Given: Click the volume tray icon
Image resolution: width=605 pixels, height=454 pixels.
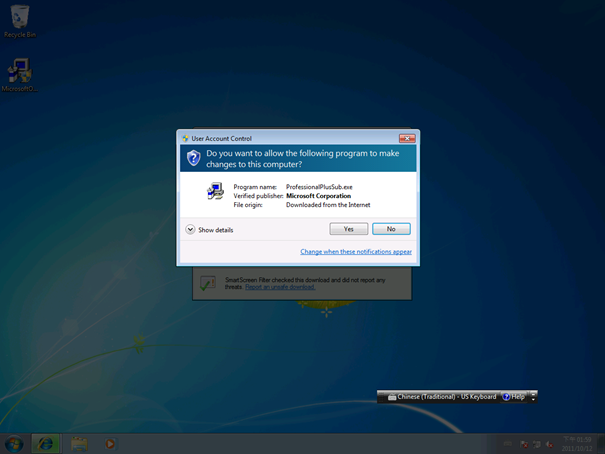Looking at the screenshot, I should [x=549, y=445].
